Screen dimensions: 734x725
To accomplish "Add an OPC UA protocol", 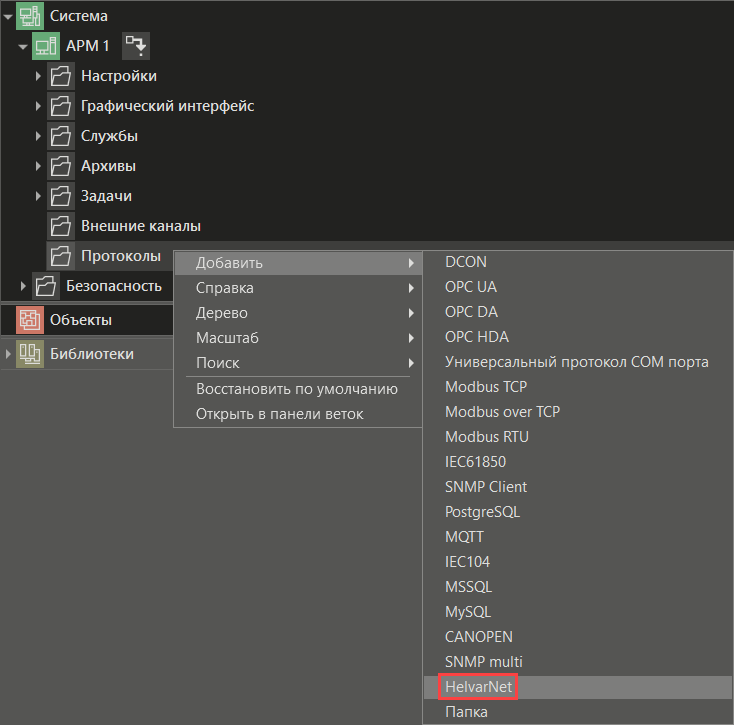I will click(x=471, y=287).
